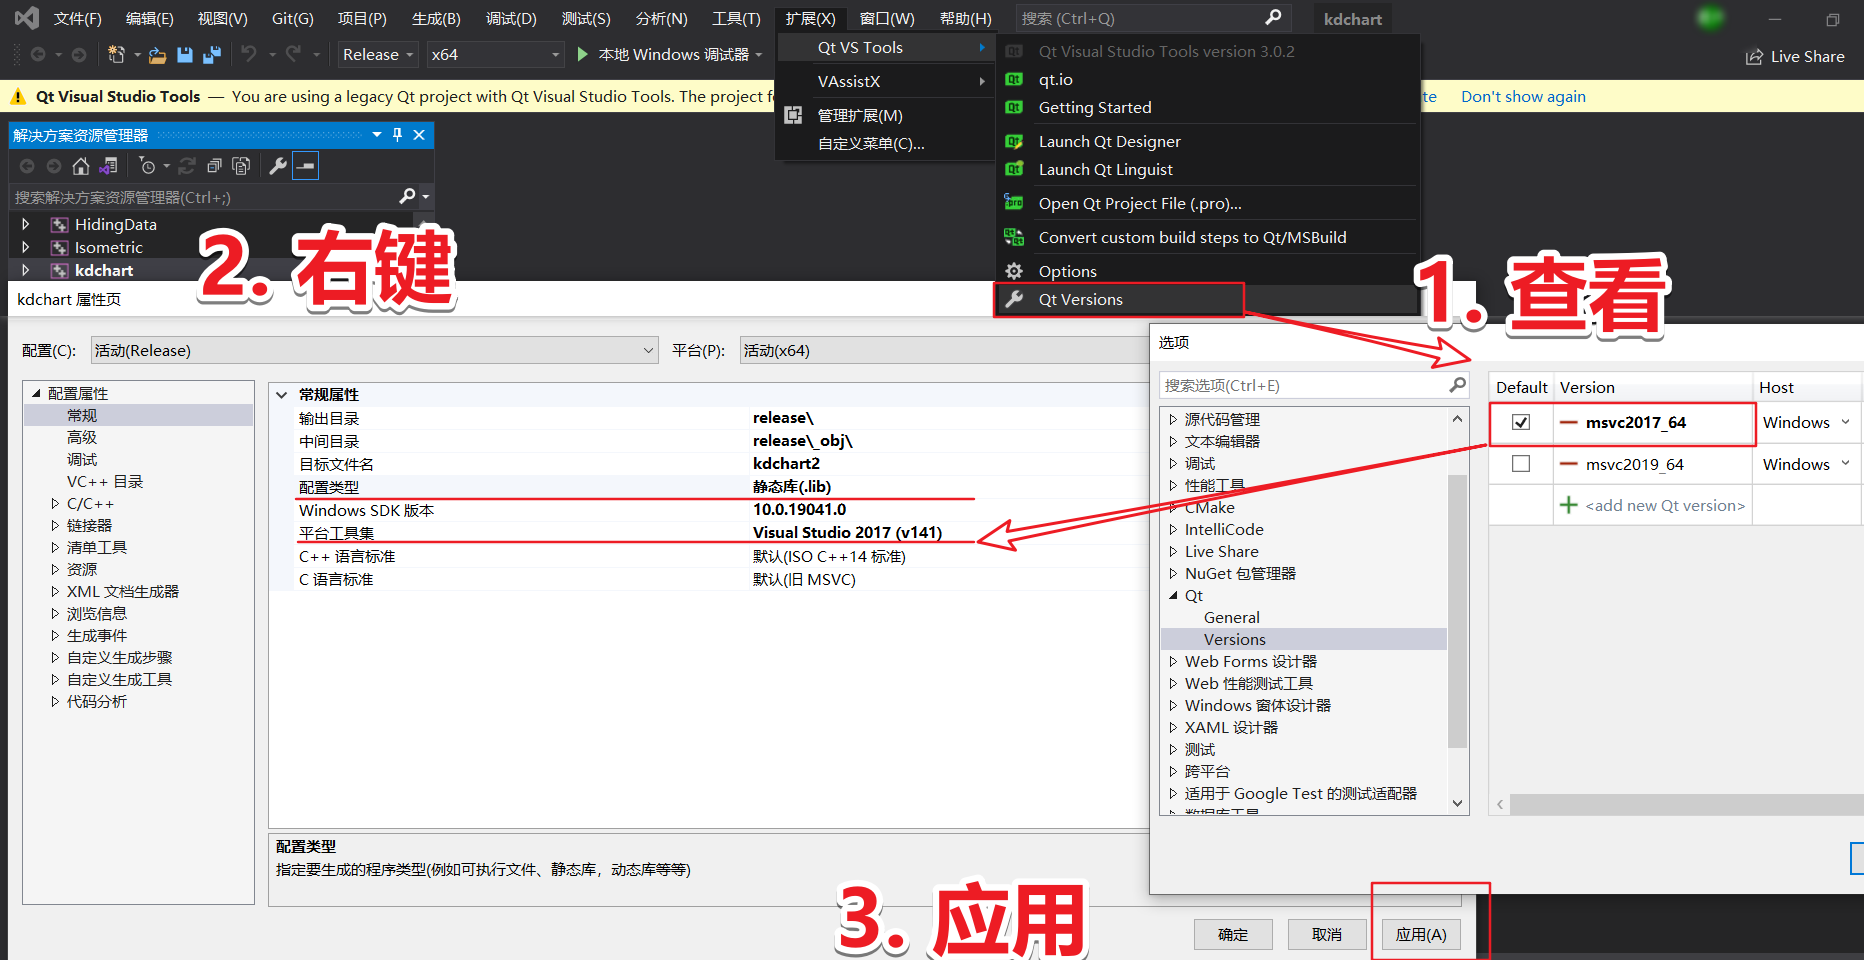Viewport: 1864px width, 960px height.
Task: Click the 取消 cancel button
Action: (1327, 934)
